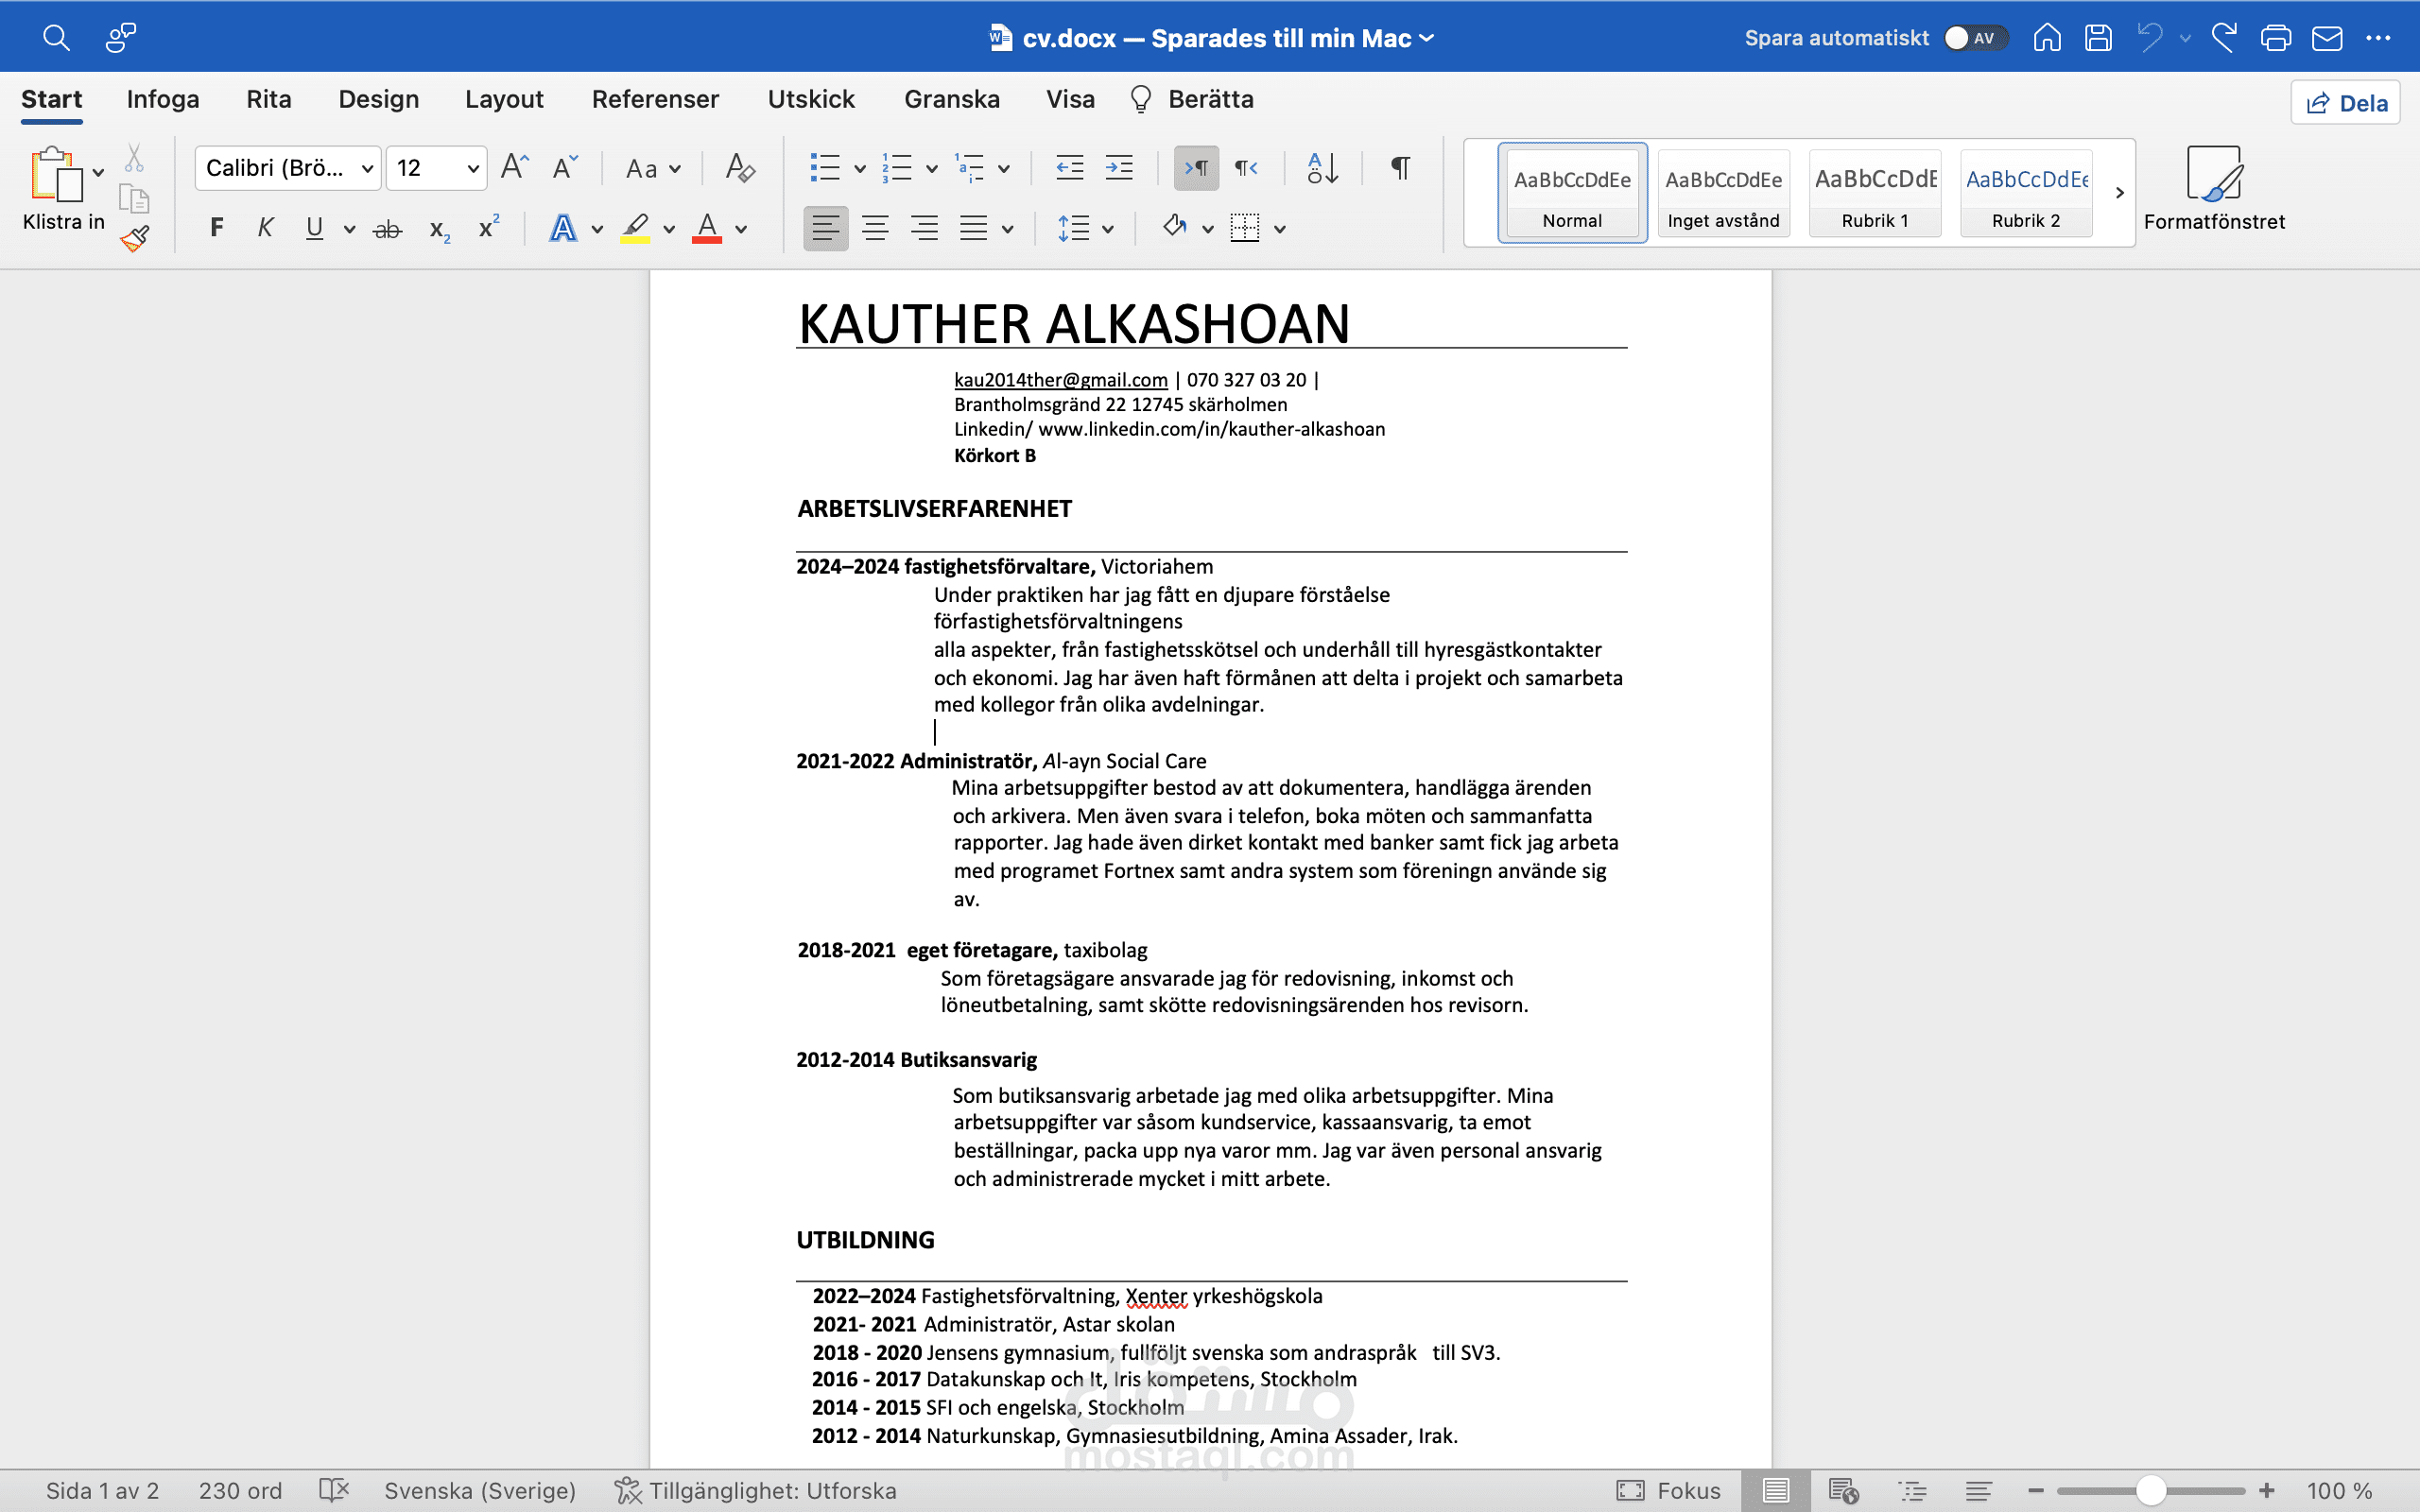Toggle strikethrough ab button
This screenshot has height=1512, width=2420.
tap(387, 229)
